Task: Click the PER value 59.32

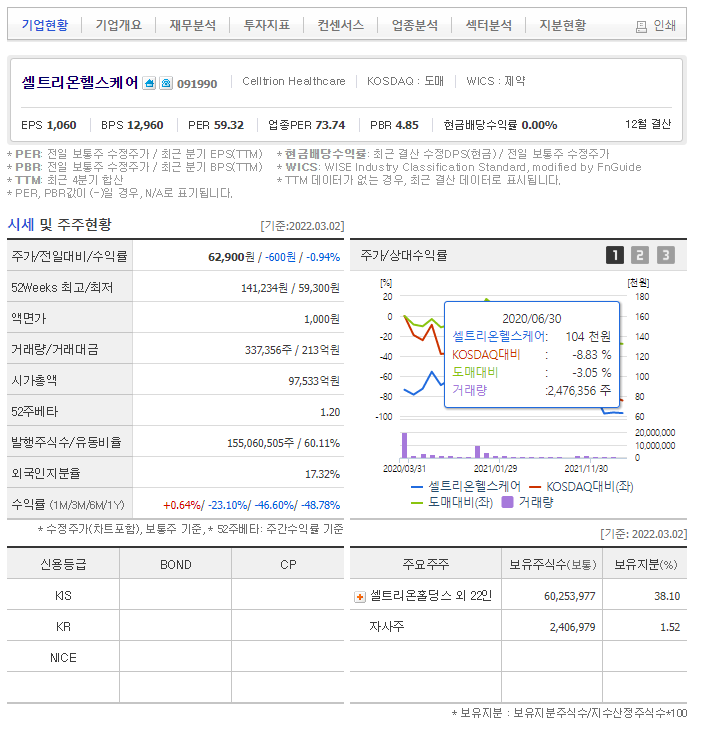Action: click(229, 125)
